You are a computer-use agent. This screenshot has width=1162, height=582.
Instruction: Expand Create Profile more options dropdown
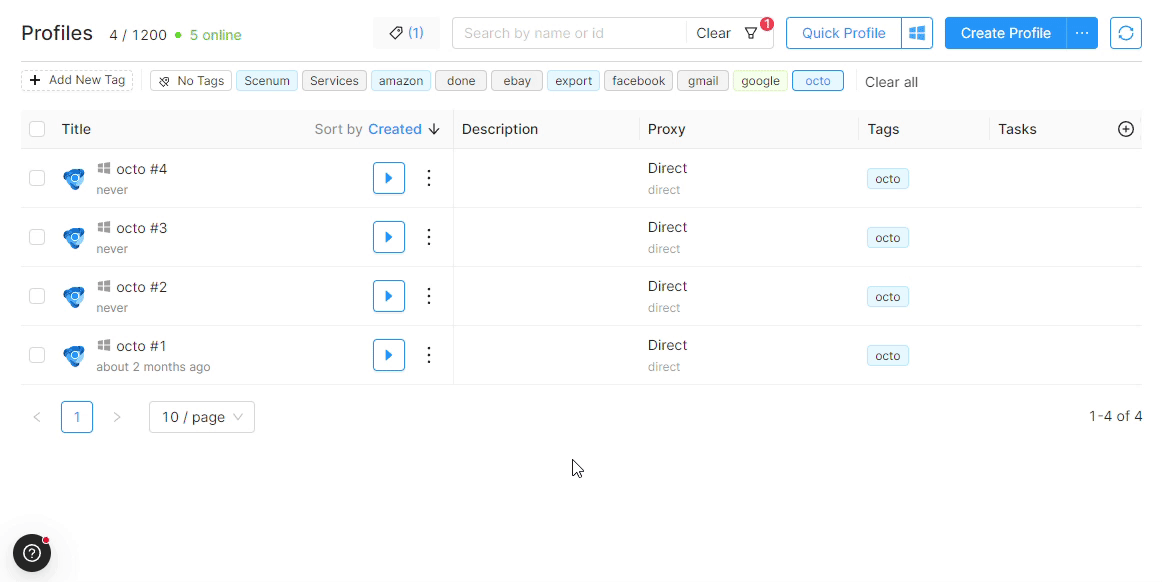click(x=1082, y=33)
